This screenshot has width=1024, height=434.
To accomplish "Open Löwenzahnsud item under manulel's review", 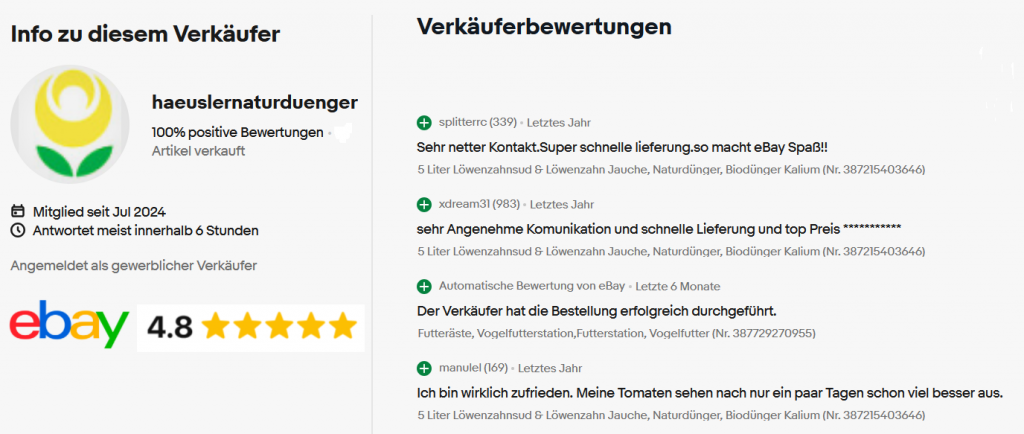I will point(670,414).
